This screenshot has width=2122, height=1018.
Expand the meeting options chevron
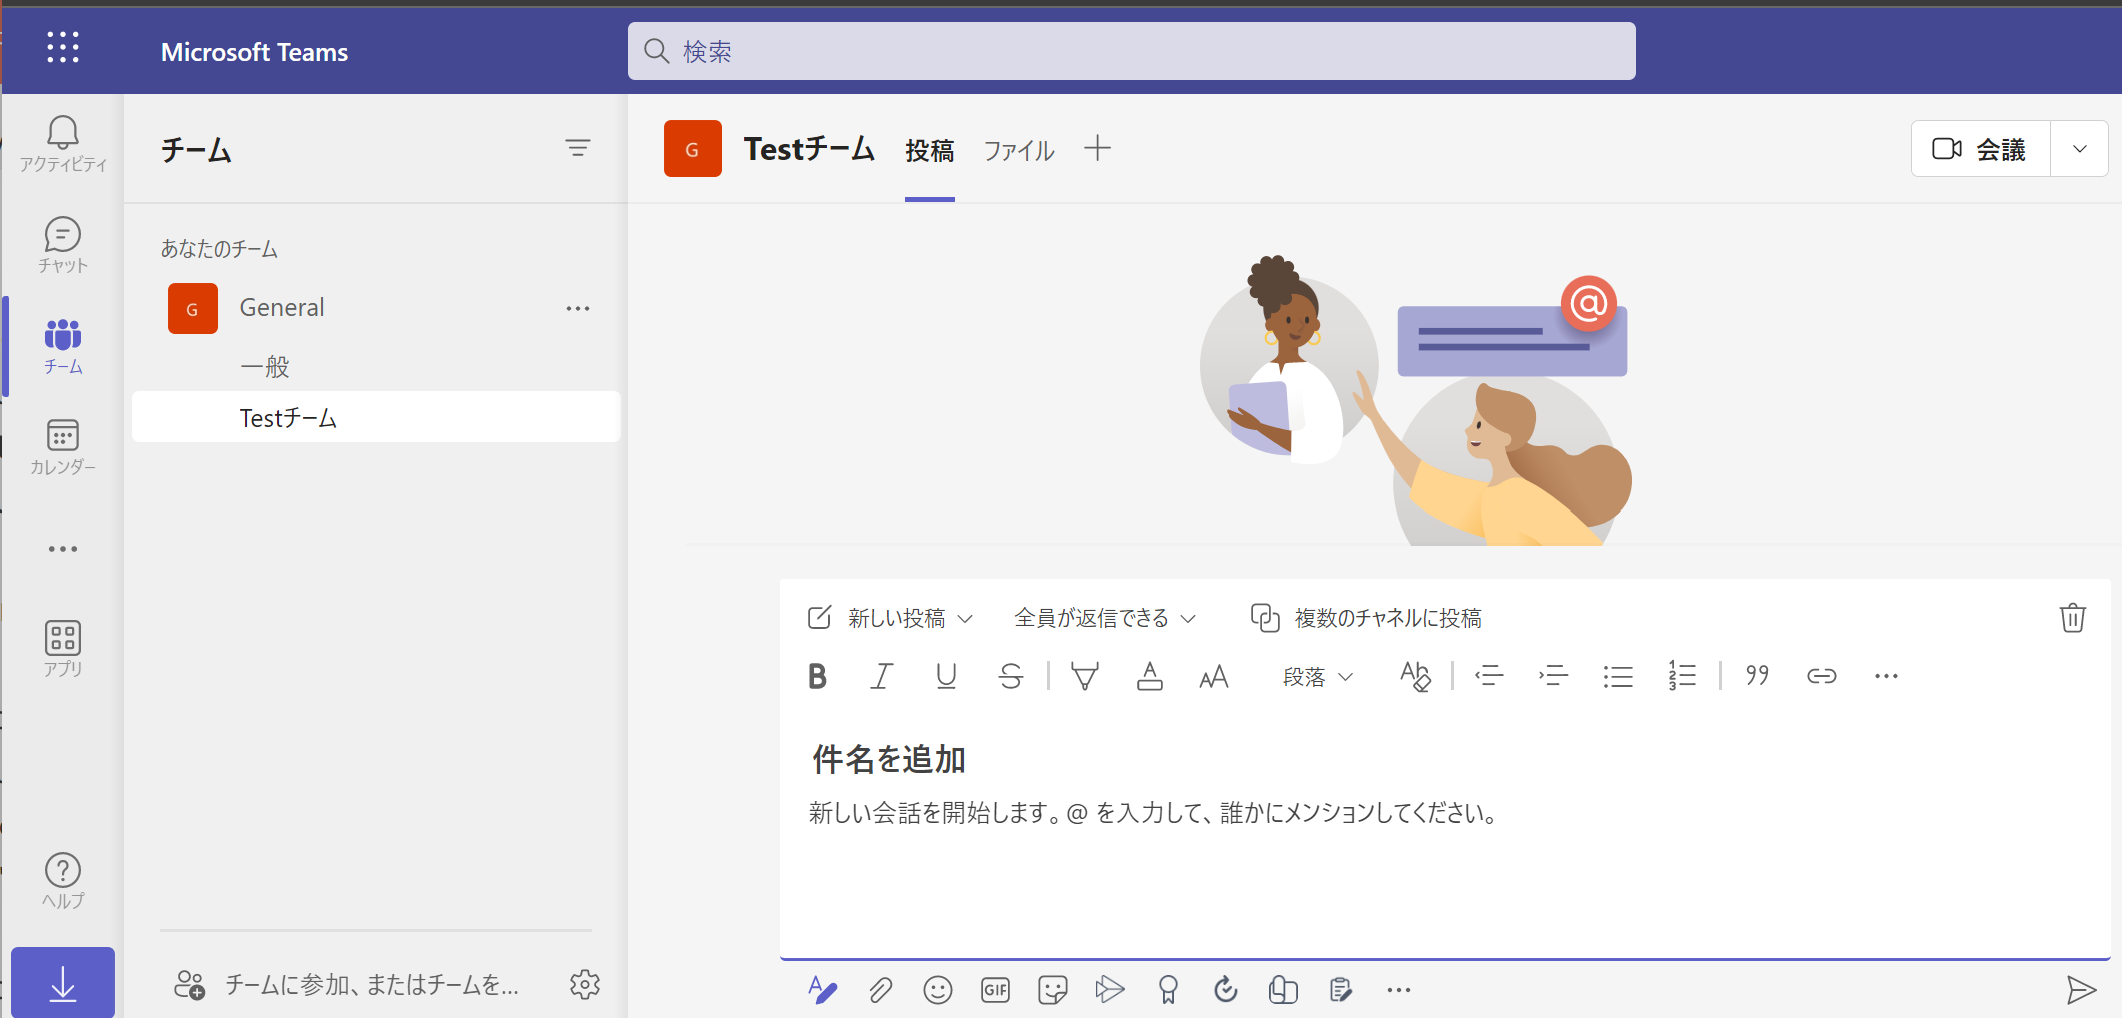(2080, 149)
